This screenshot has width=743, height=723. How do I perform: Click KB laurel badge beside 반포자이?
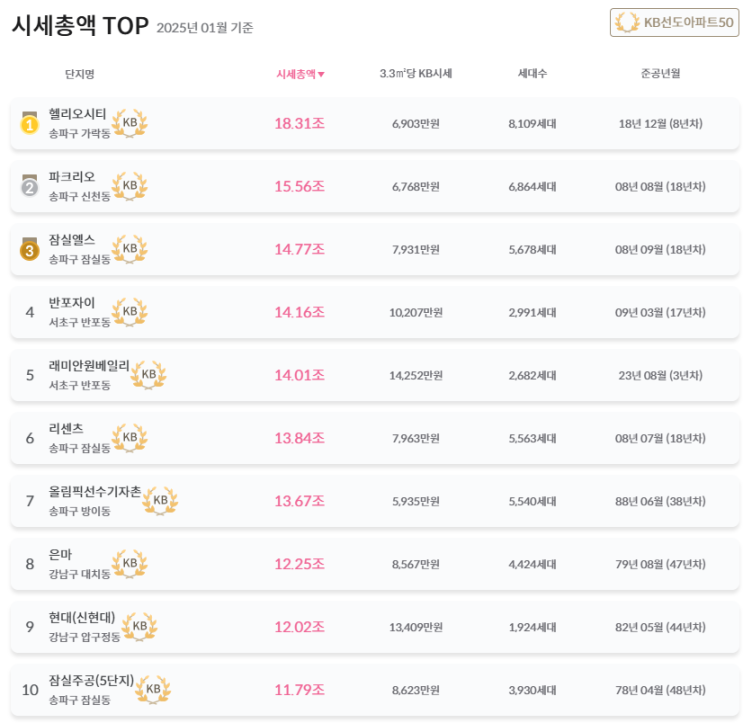click(x=130, y=312)
